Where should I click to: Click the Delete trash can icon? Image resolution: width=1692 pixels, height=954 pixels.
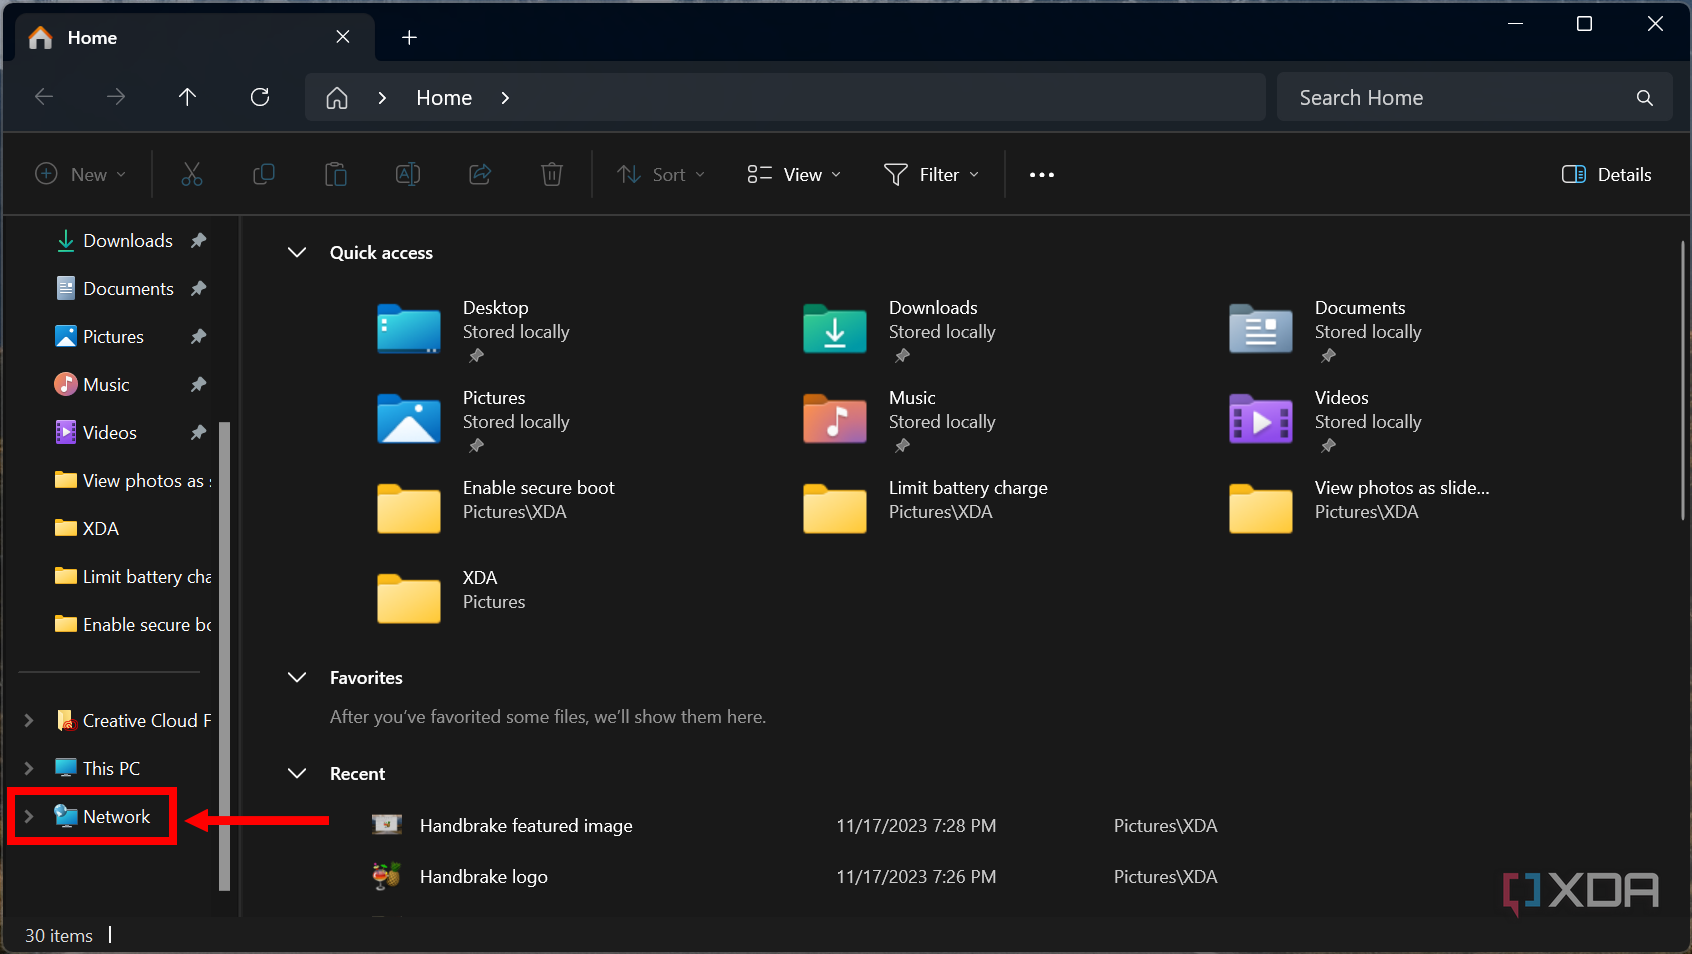click(x=551, y=175)
